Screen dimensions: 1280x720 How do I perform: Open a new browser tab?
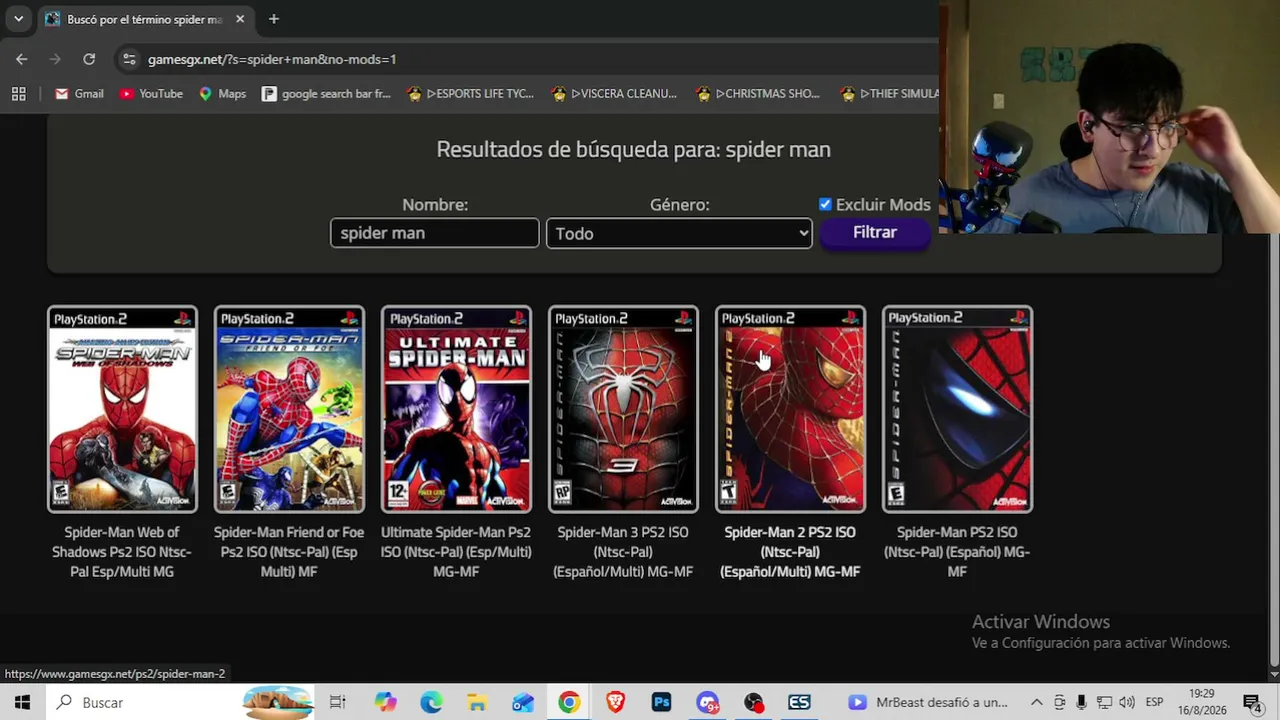coord(273,19)
